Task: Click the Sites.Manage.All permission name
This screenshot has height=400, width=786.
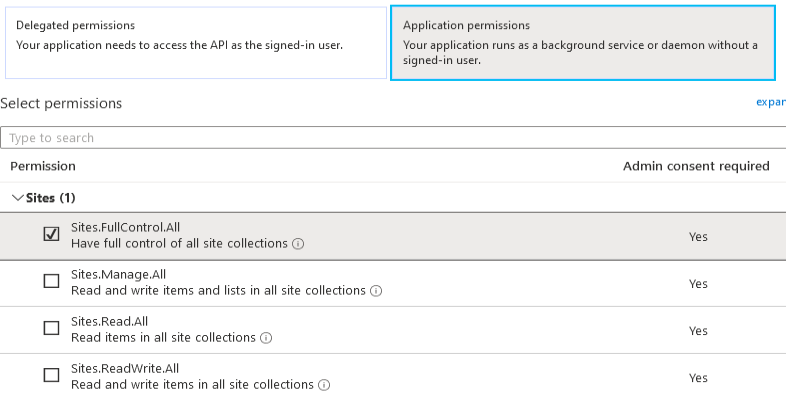Action: pyautogui.click(x=117, y=275)
